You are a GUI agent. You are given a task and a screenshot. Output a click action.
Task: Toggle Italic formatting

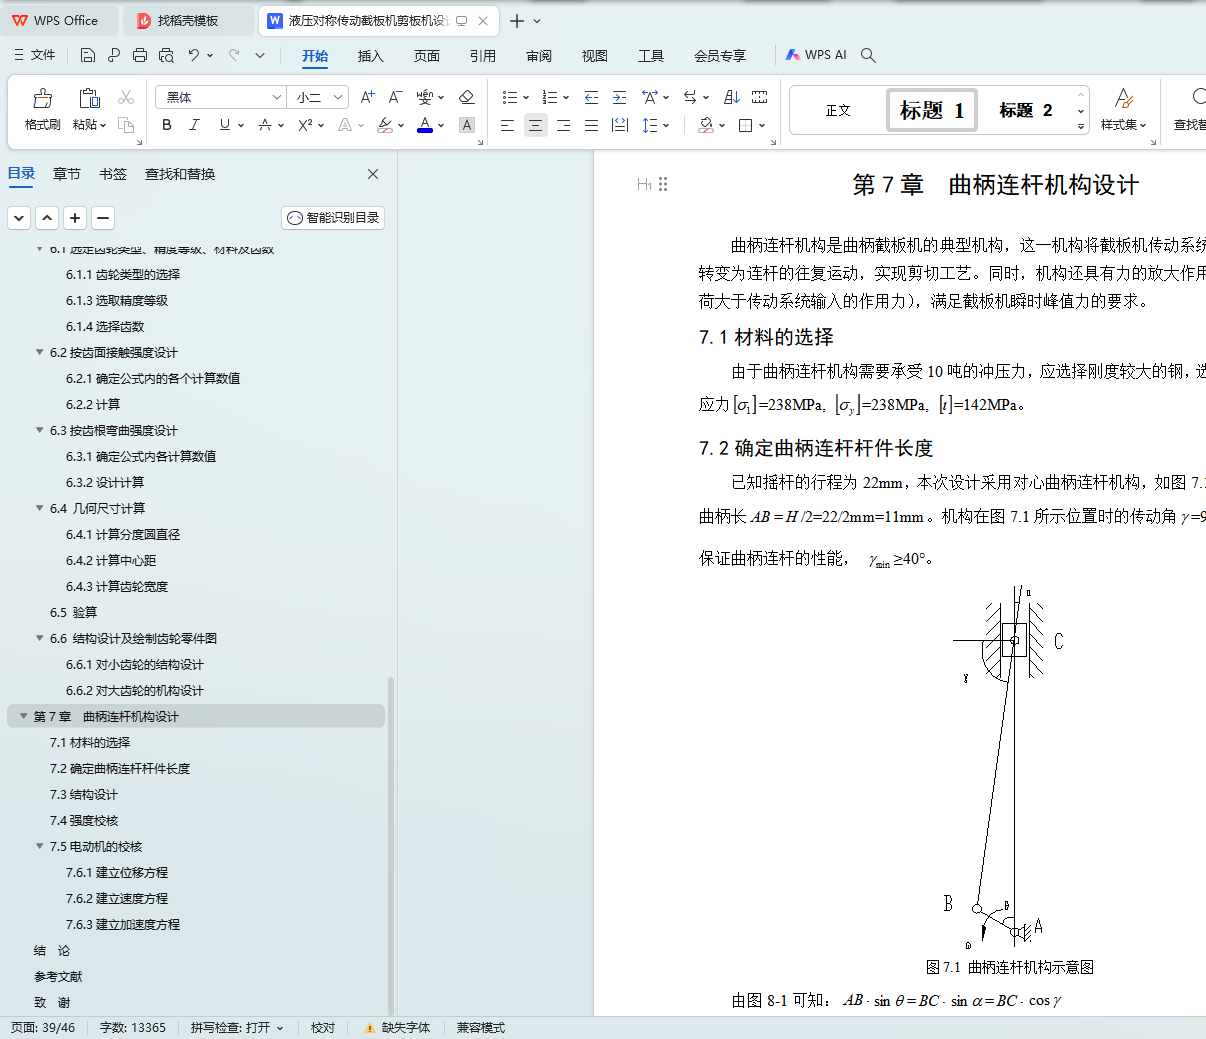195,125
